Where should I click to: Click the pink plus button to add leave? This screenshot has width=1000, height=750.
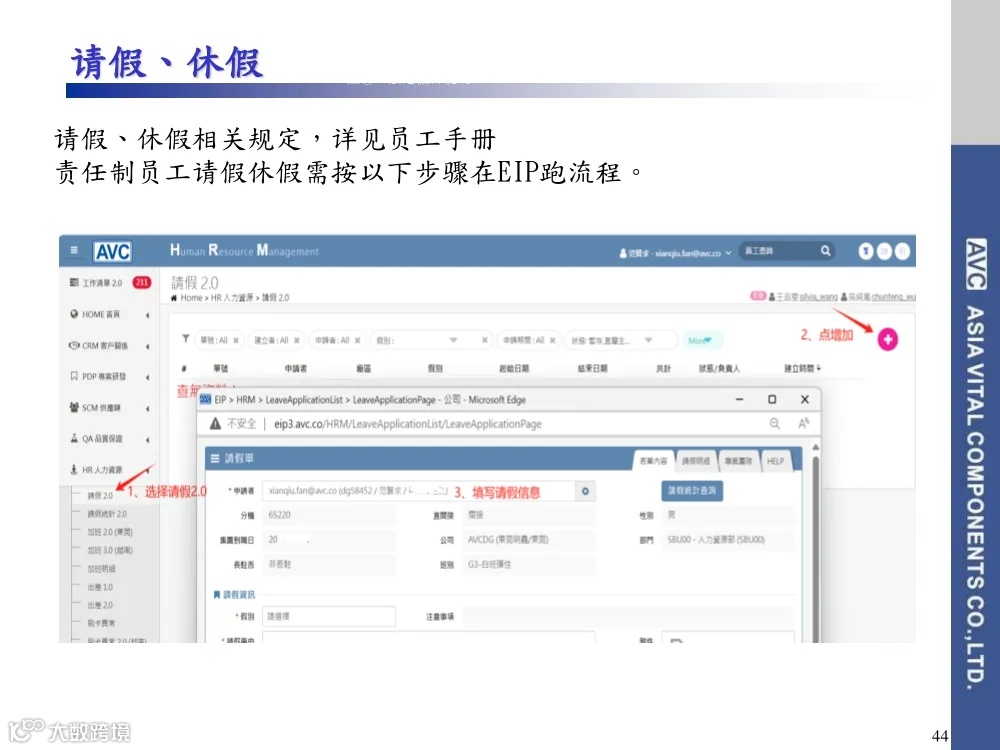pyautogui.click(x=888, y=340)
